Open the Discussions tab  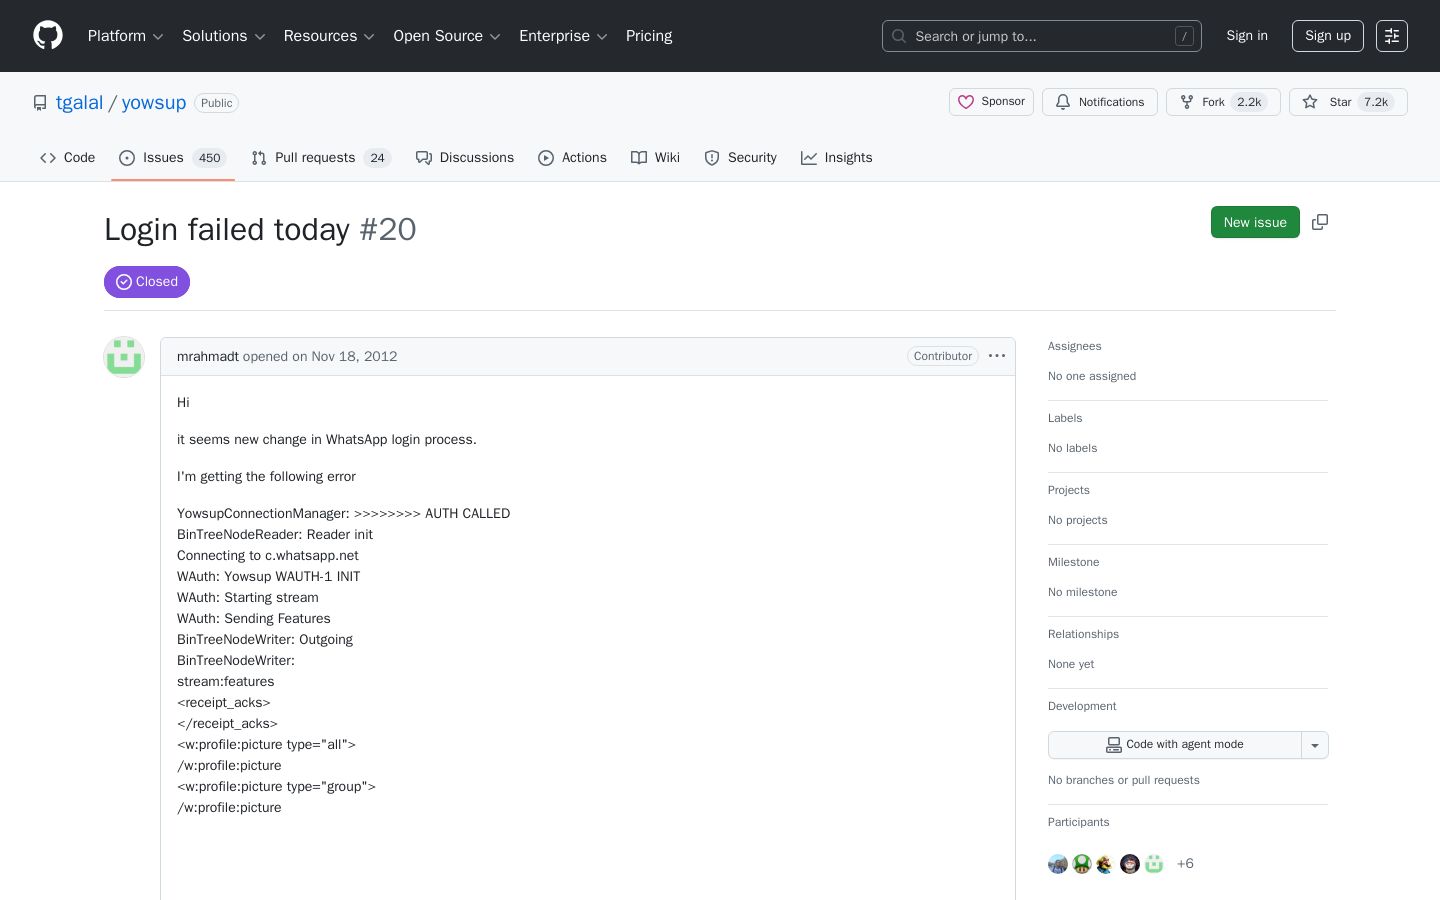pyautogui.click(x=465, y=158)
